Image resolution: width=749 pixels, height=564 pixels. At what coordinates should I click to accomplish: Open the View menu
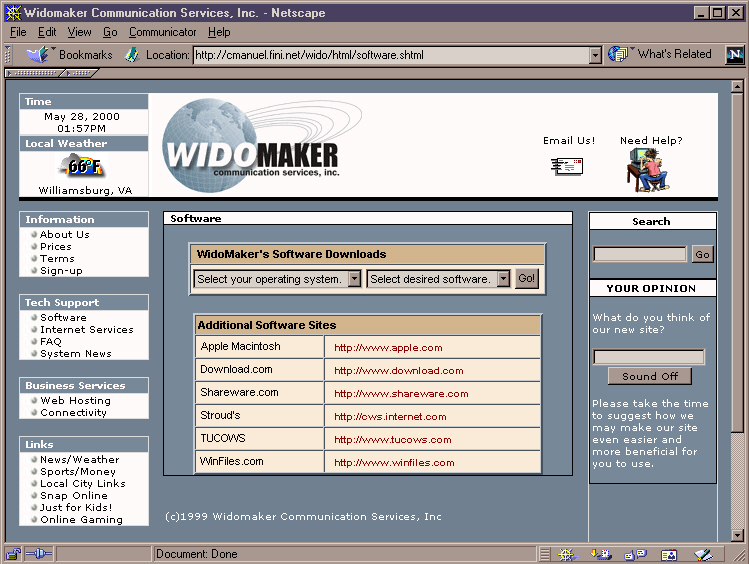[79, 32]
